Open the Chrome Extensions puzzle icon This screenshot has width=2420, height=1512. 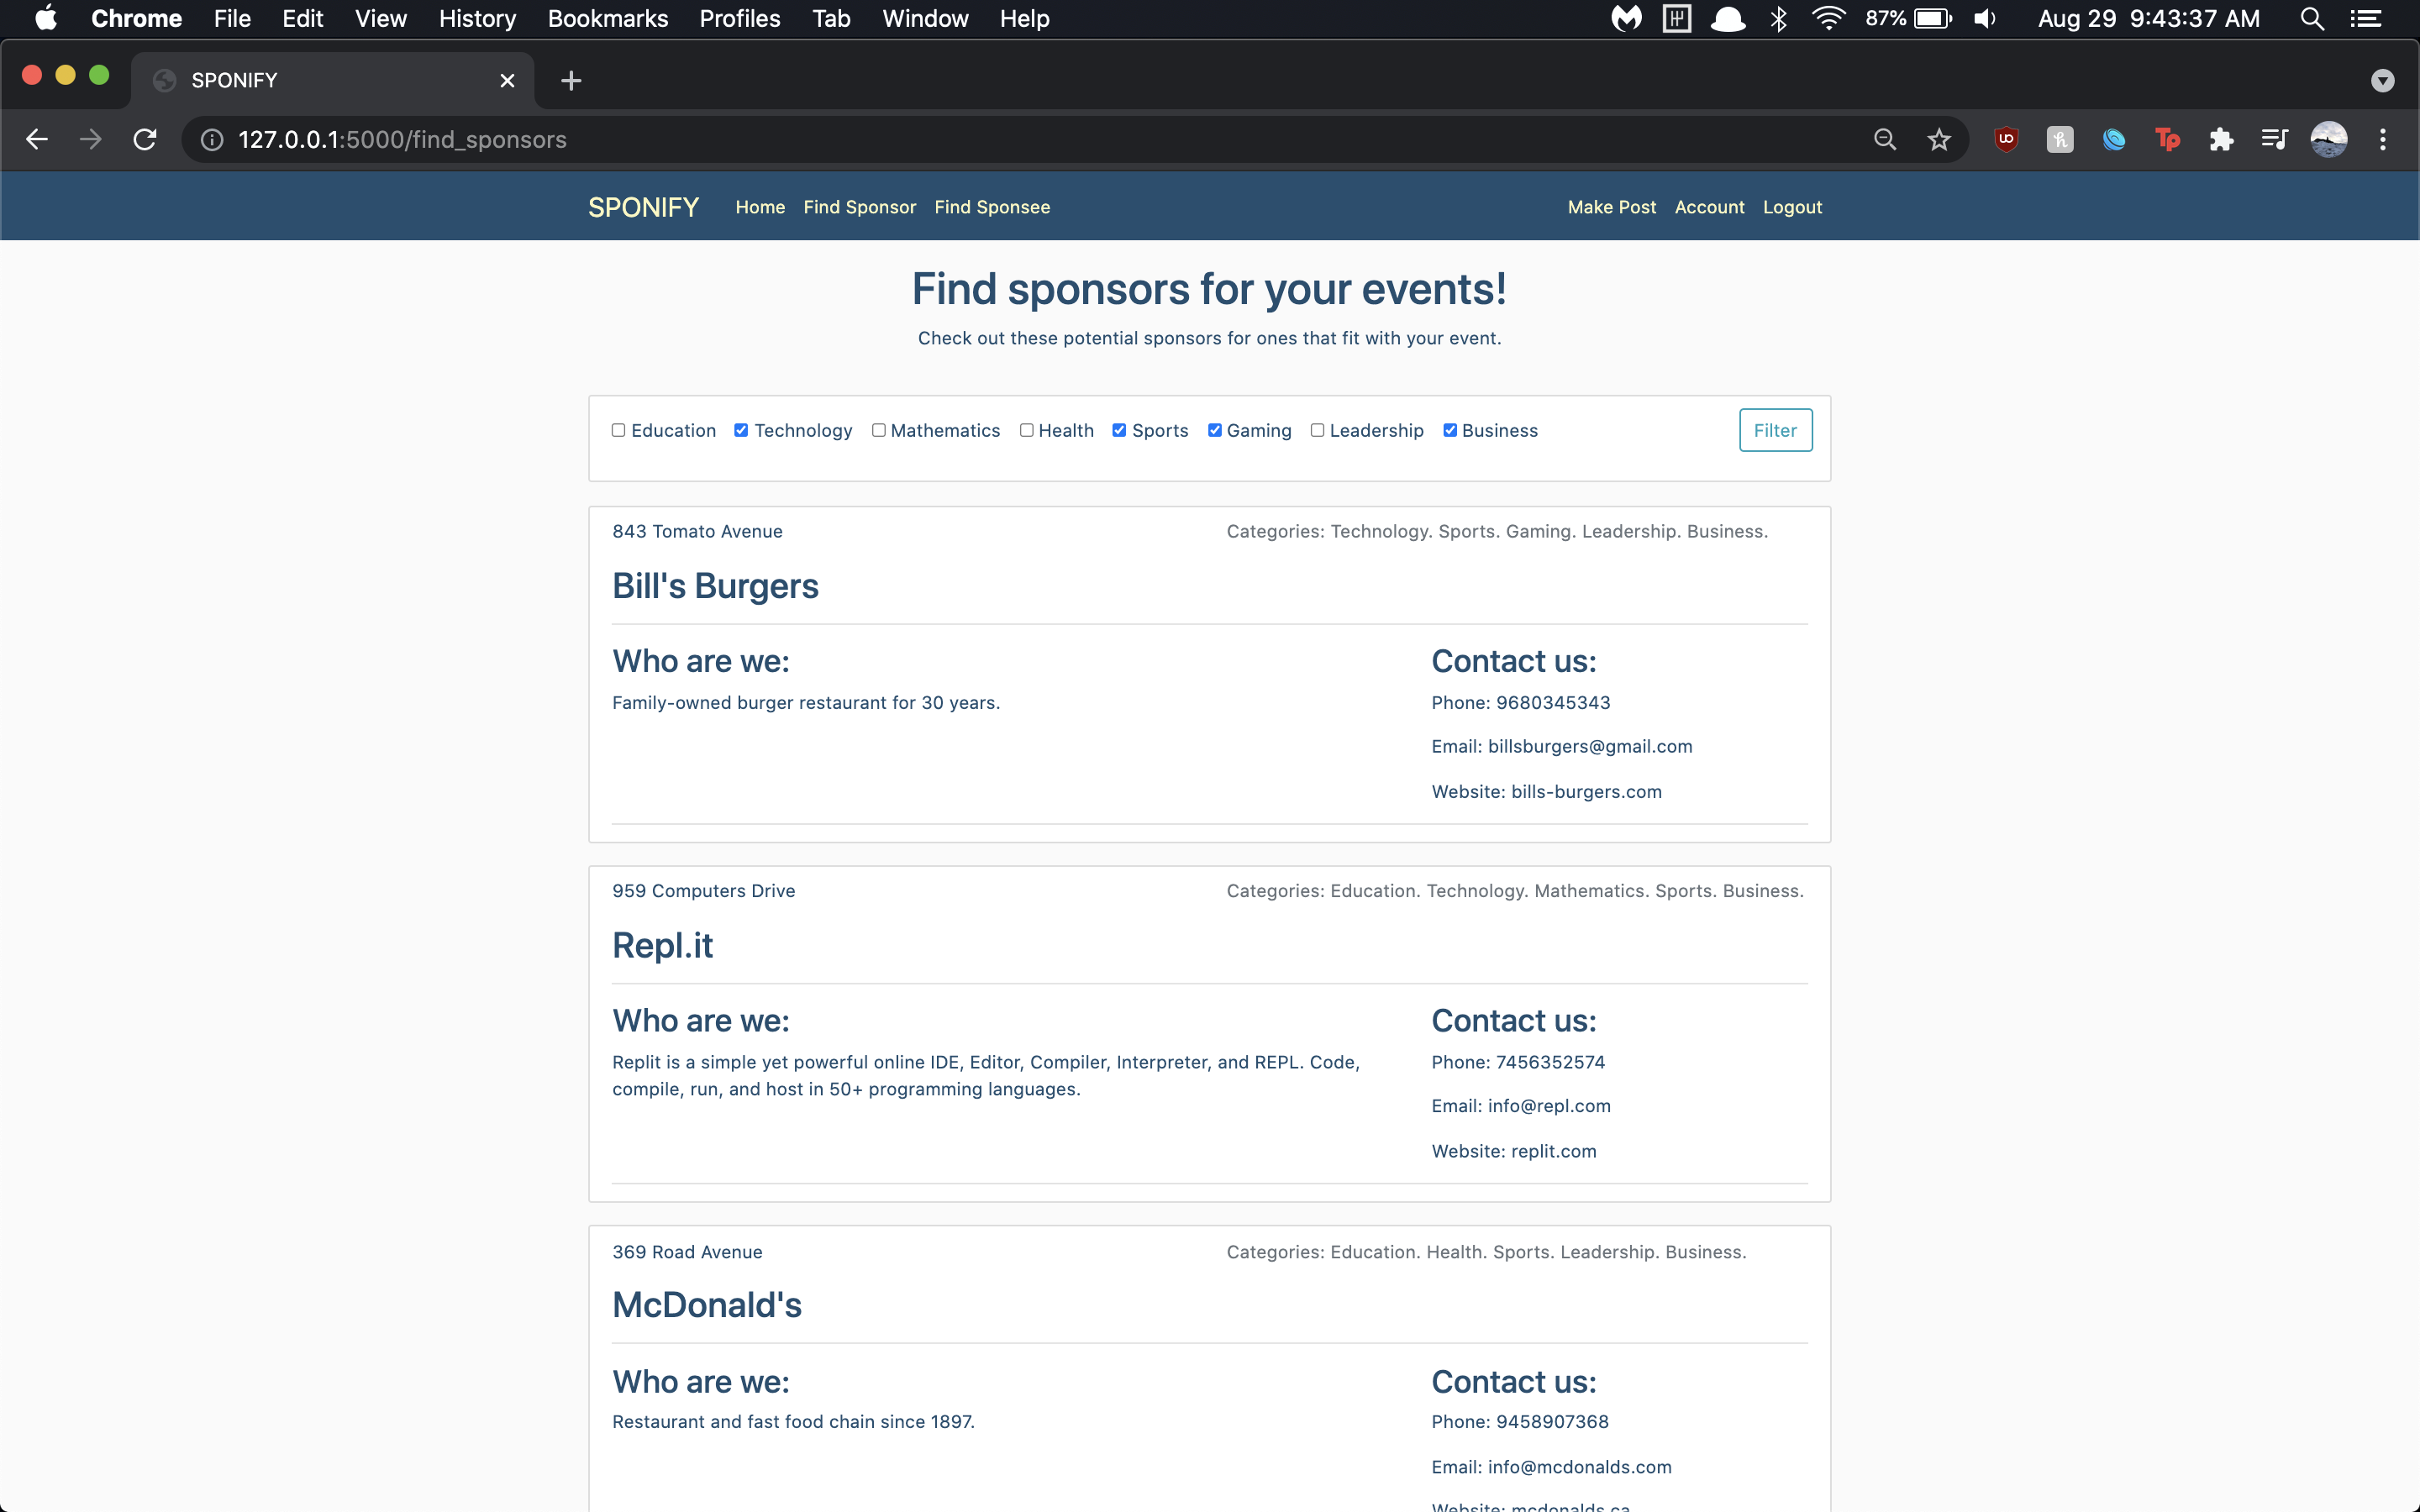point(2221,139)
